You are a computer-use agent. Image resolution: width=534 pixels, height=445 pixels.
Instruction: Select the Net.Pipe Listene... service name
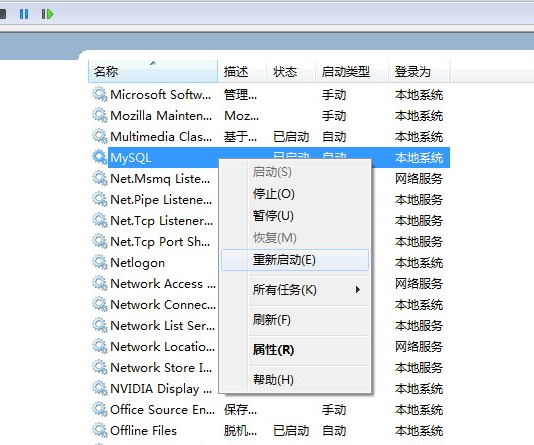(x=161, y=200)
